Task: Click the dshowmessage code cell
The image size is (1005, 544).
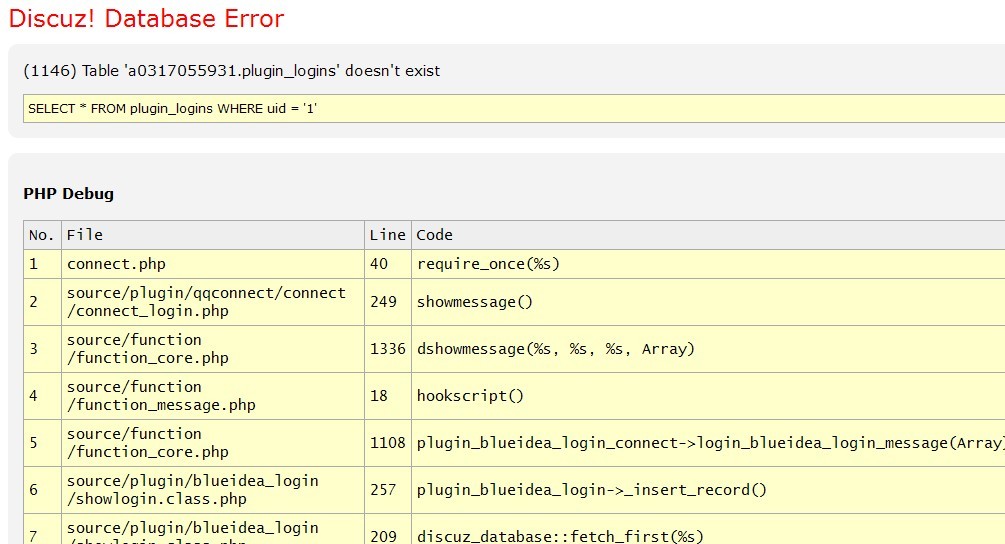Action: pos(555,349)
